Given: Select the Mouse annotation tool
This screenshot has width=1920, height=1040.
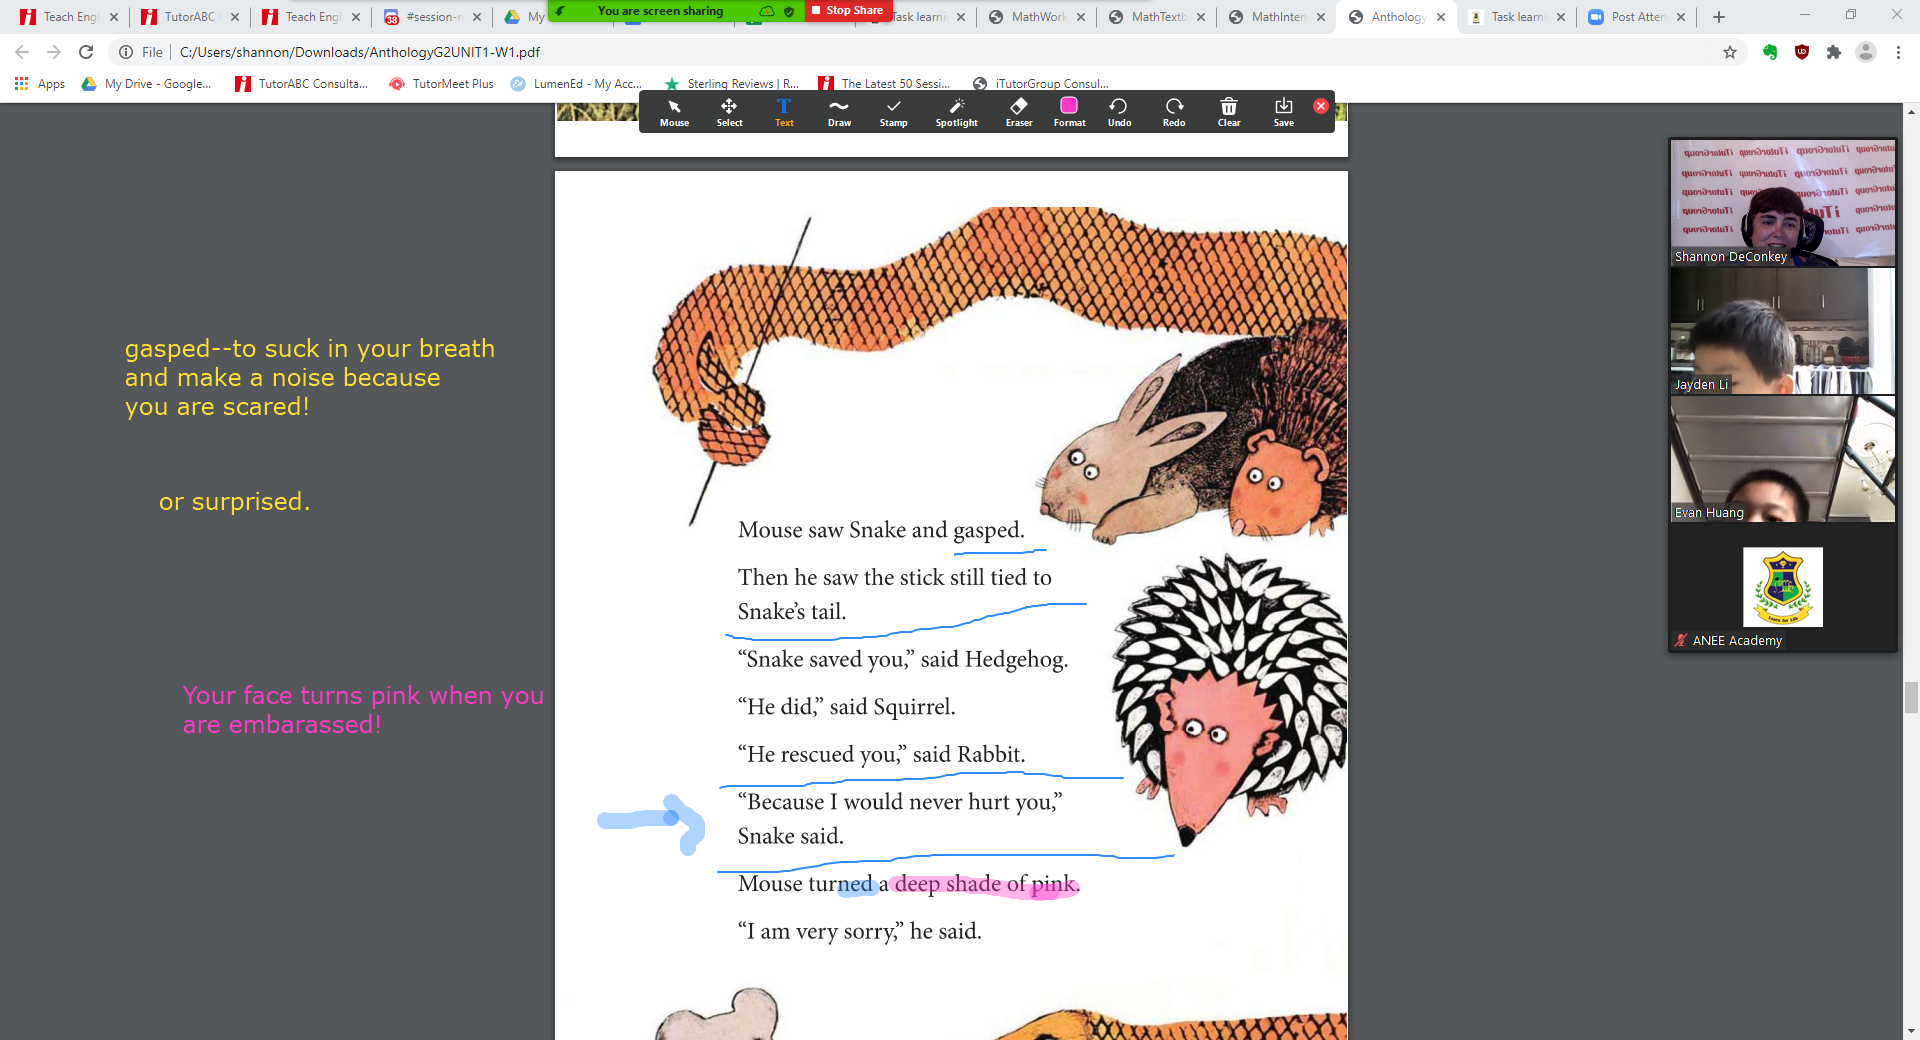Looking at the screenshot, I should [x=674, y=112].
